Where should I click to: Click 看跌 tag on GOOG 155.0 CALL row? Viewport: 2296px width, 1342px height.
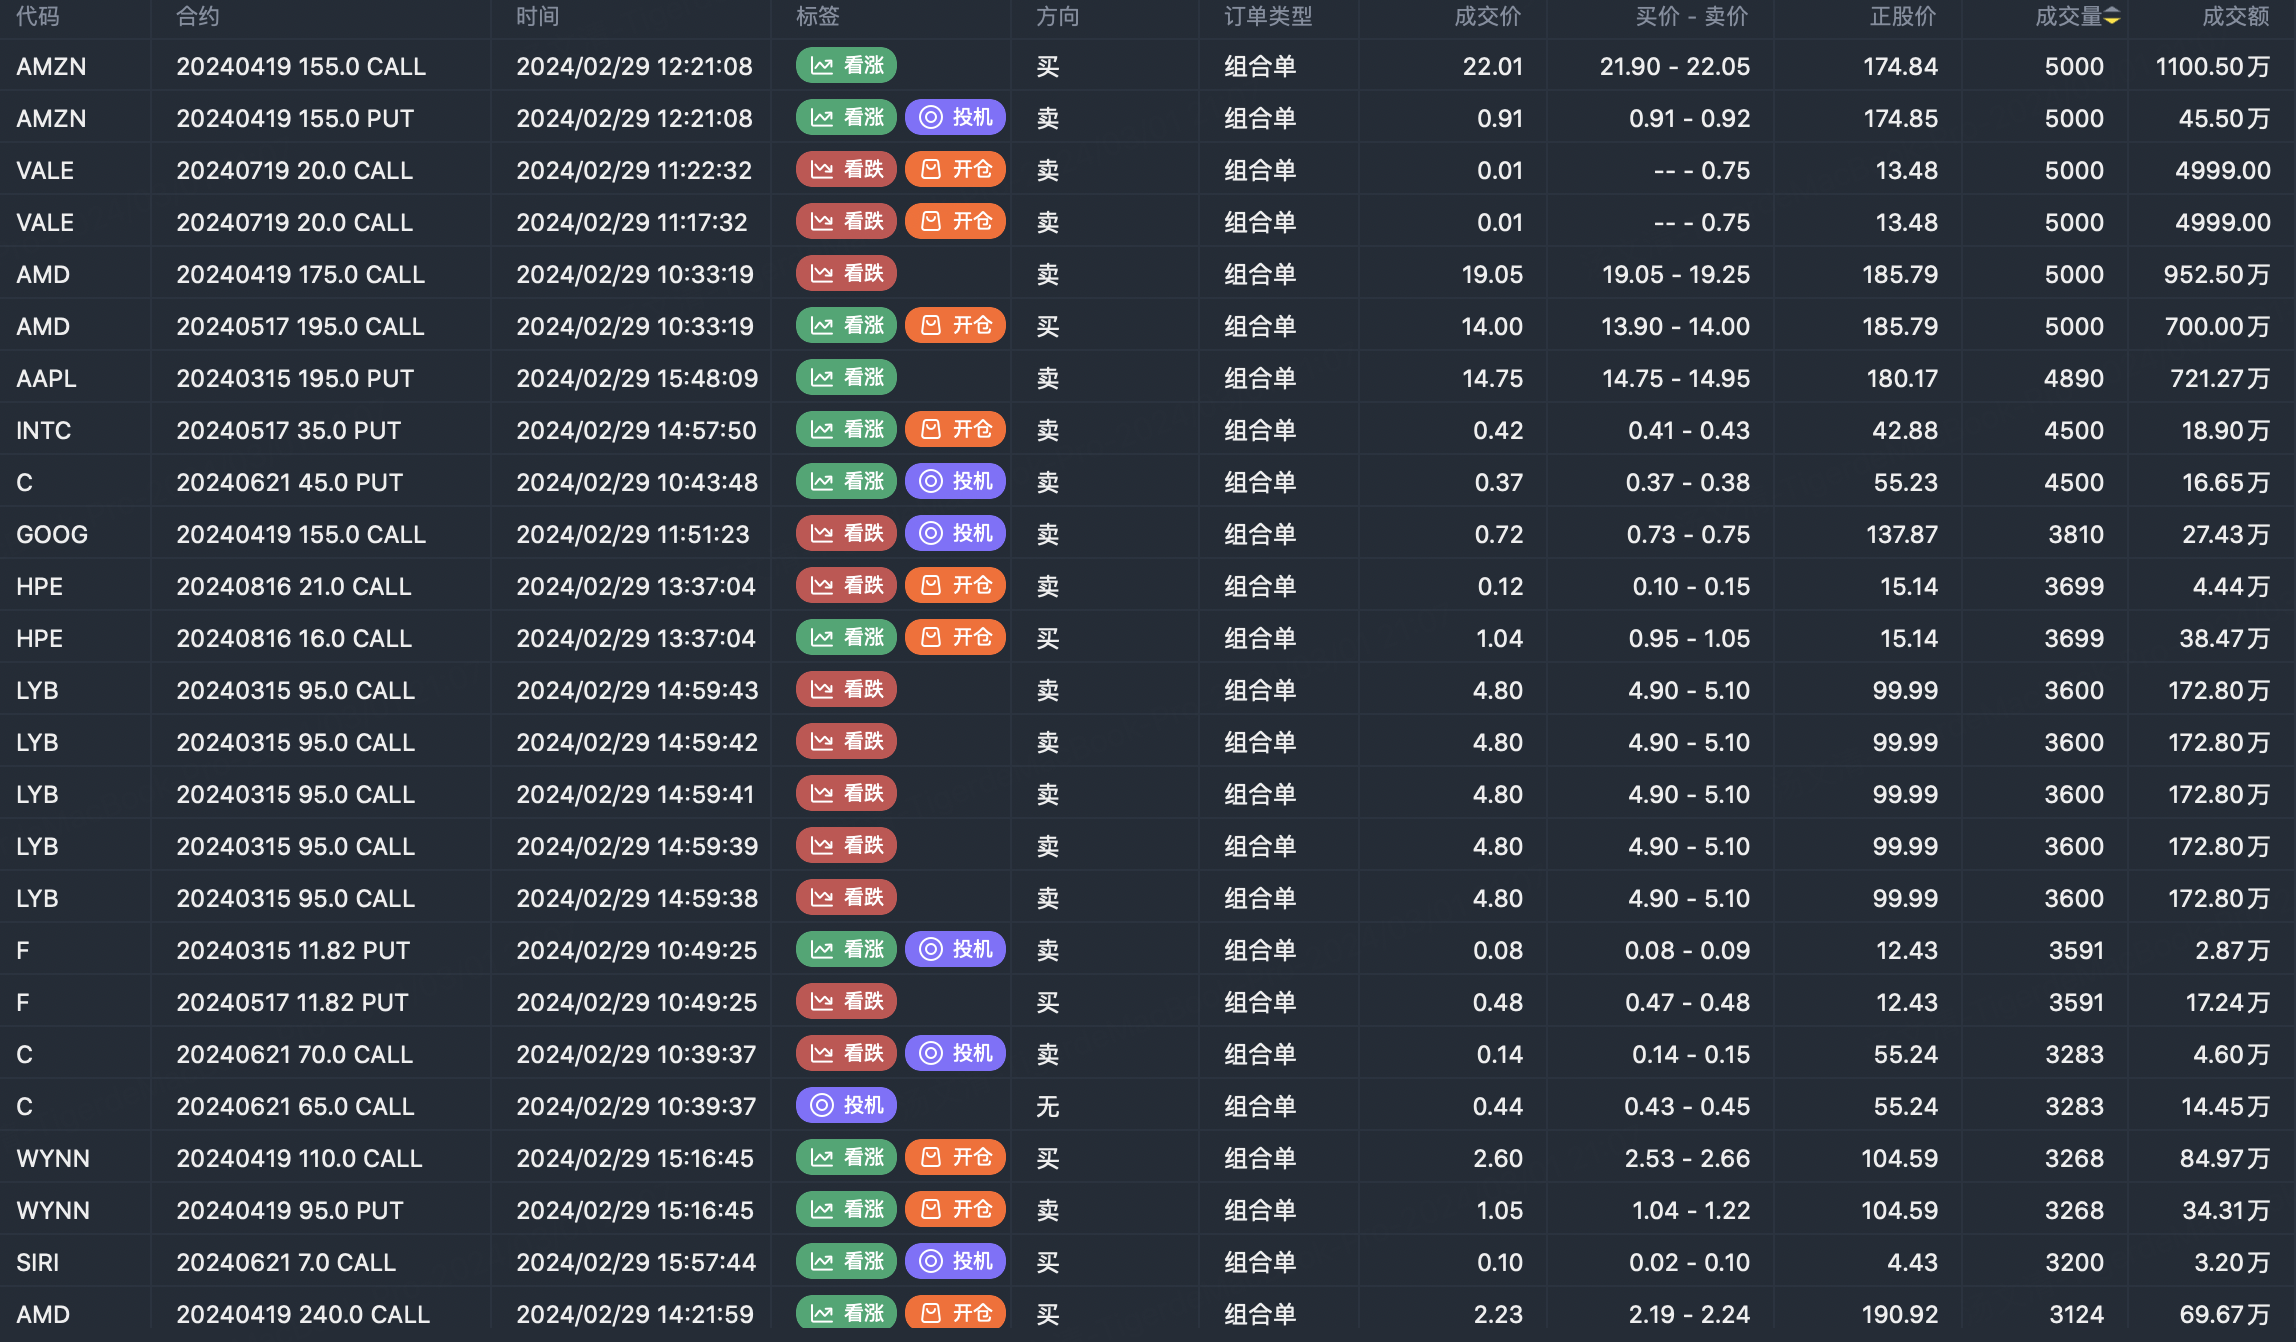click(846, 534)
